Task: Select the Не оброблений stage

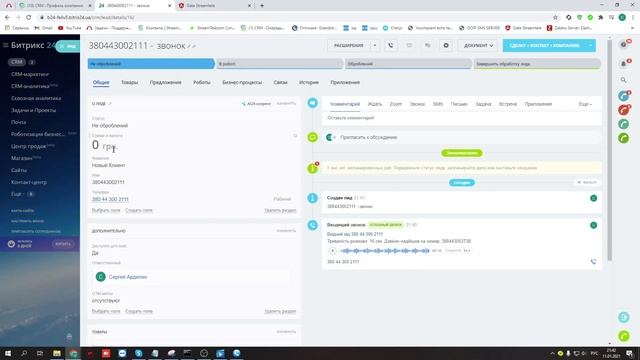Action: pos(151,64)
